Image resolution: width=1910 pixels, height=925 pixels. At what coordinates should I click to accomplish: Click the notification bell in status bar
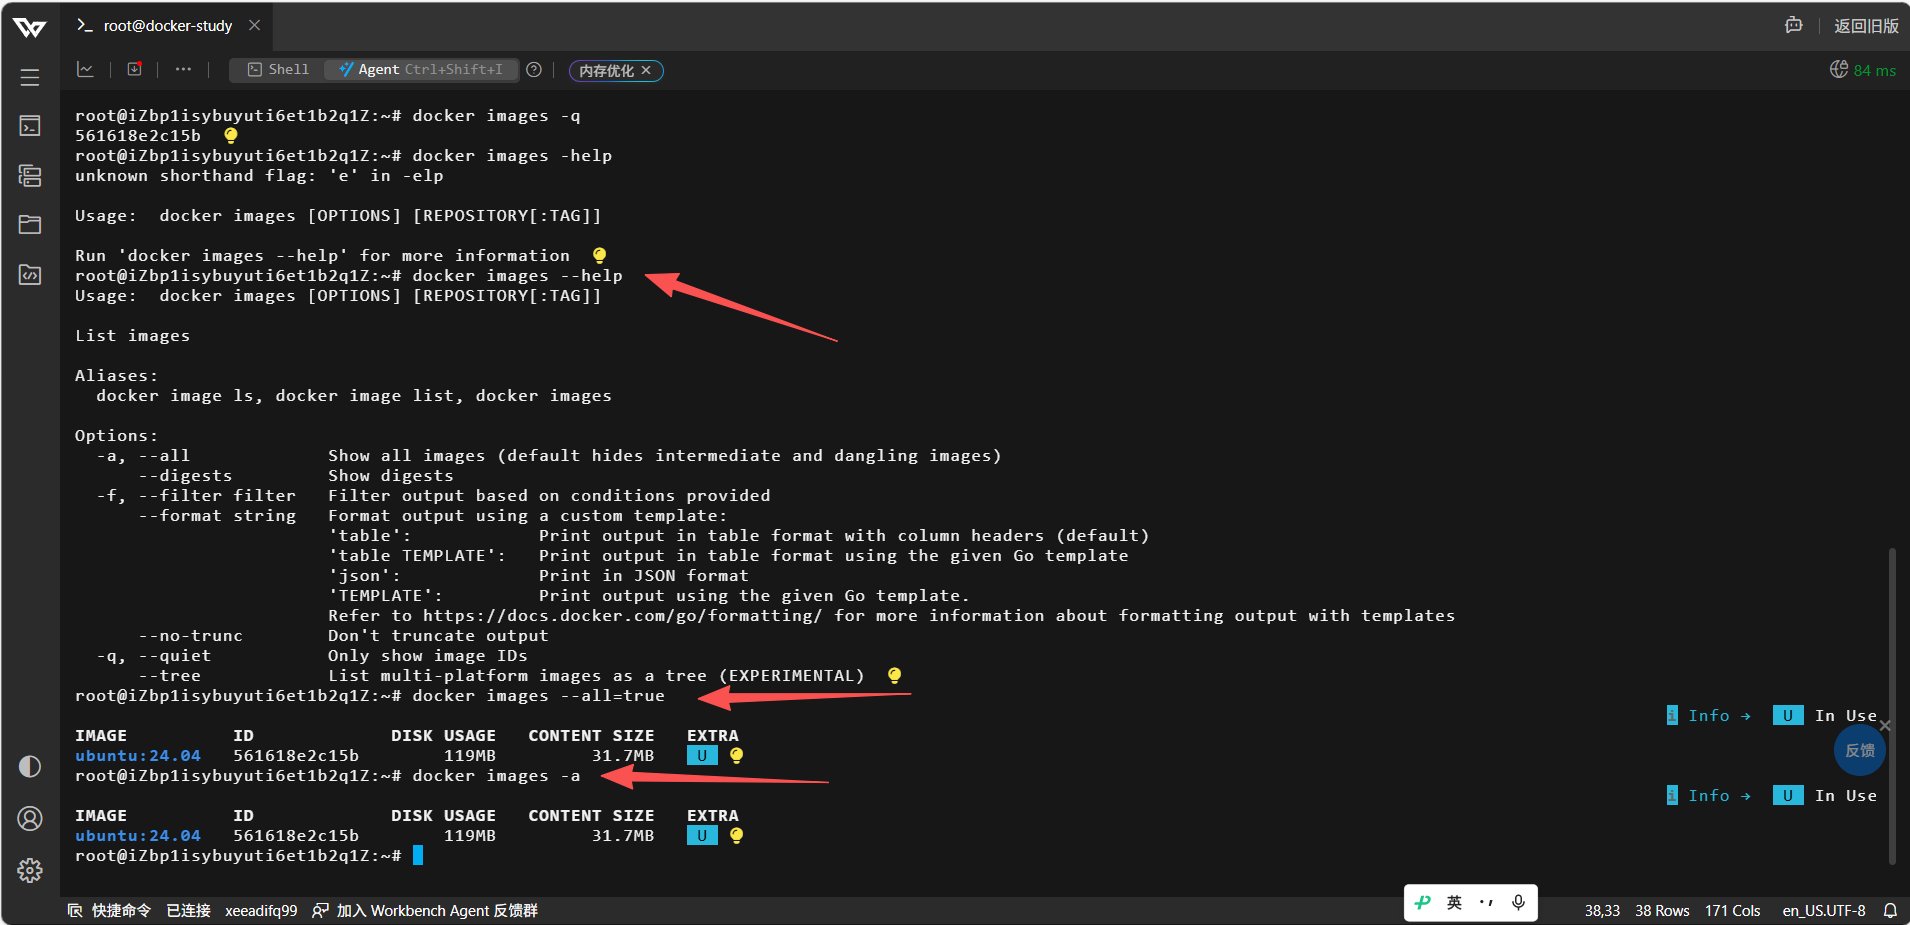point(1890,910)
